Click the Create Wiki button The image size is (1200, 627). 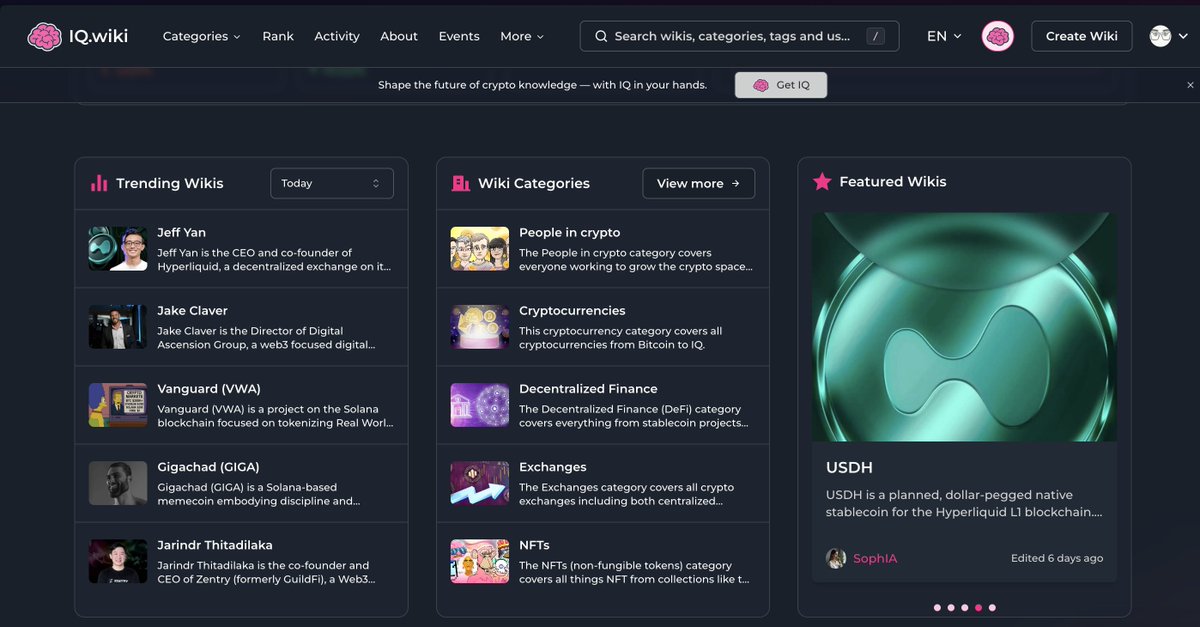[1082, 36]
